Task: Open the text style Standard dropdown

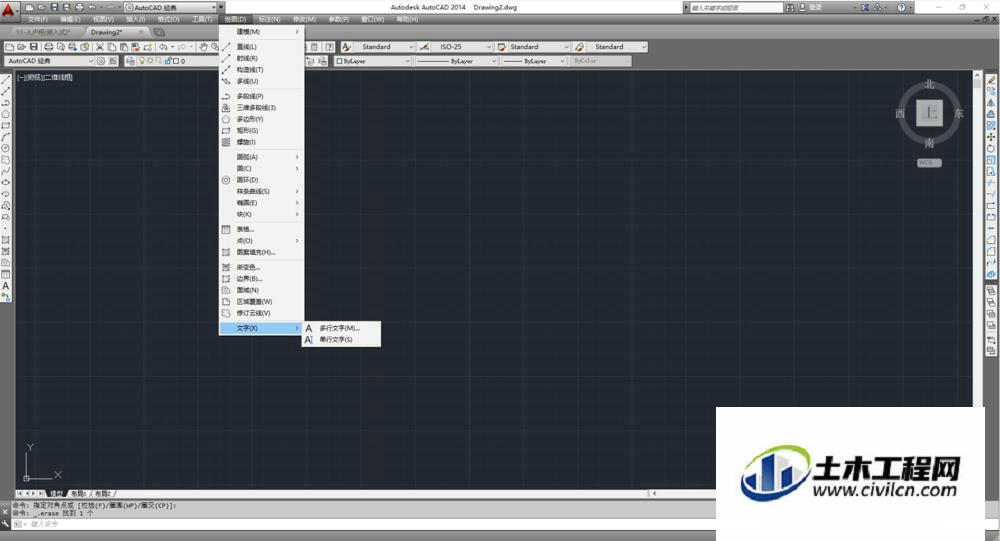Action: [x=386, y=47]
